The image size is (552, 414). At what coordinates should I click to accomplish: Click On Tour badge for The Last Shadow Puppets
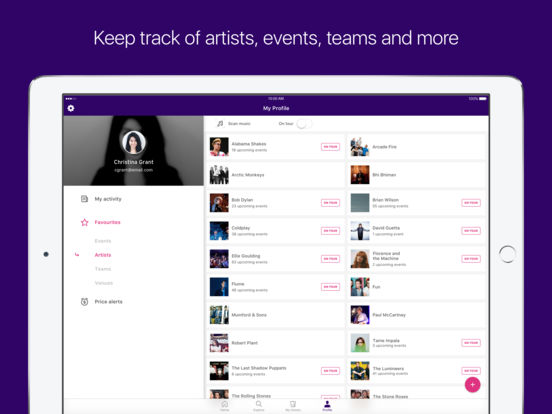click(x=330, y=371)
